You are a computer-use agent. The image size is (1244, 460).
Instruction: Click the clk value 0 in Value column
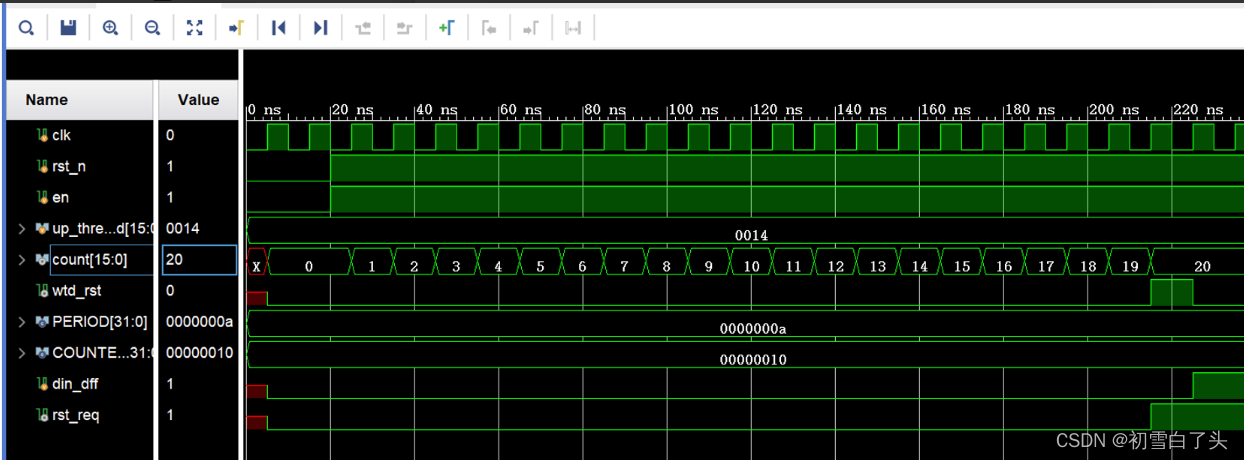coord(170,135)
